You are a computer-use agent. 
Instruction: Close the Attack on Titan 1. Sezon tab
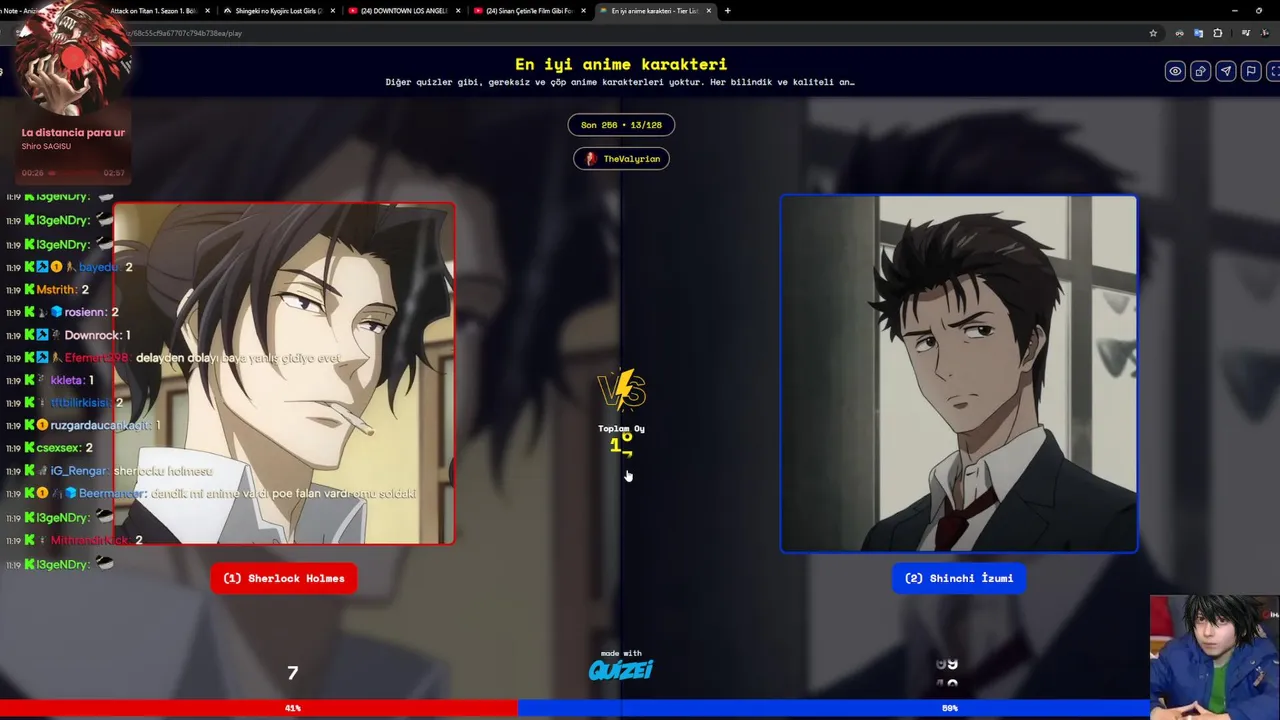pyautogui.click(x=207, y=11)
